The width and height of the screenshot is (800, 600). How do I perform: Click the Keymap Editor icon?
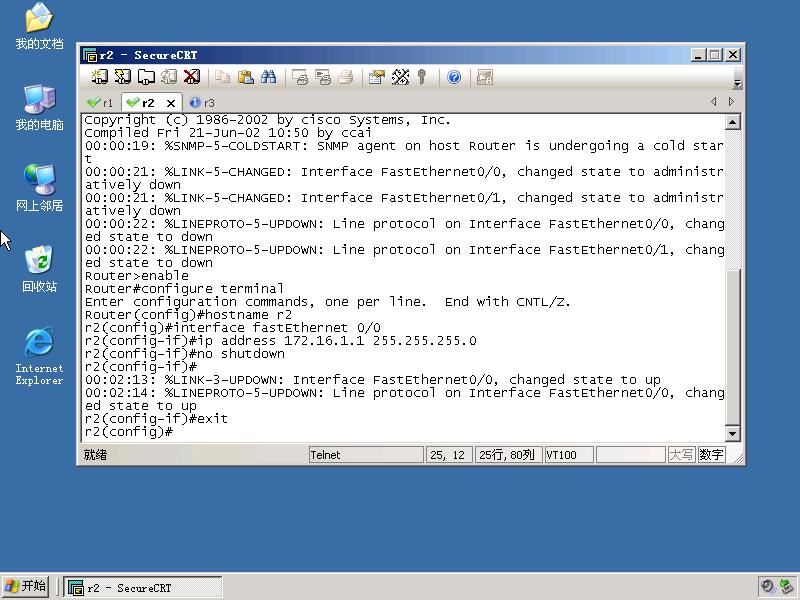(x=401, y=78)
